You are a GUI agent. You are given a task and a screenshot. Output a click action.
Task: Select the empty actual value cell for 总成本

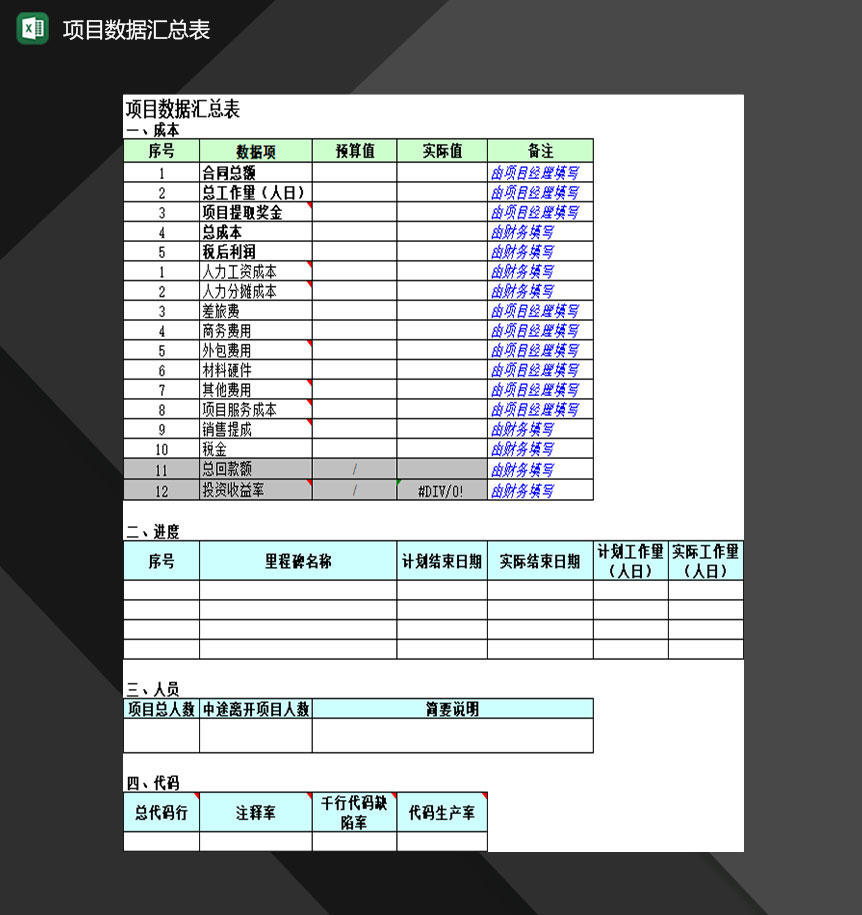[442, 232]
